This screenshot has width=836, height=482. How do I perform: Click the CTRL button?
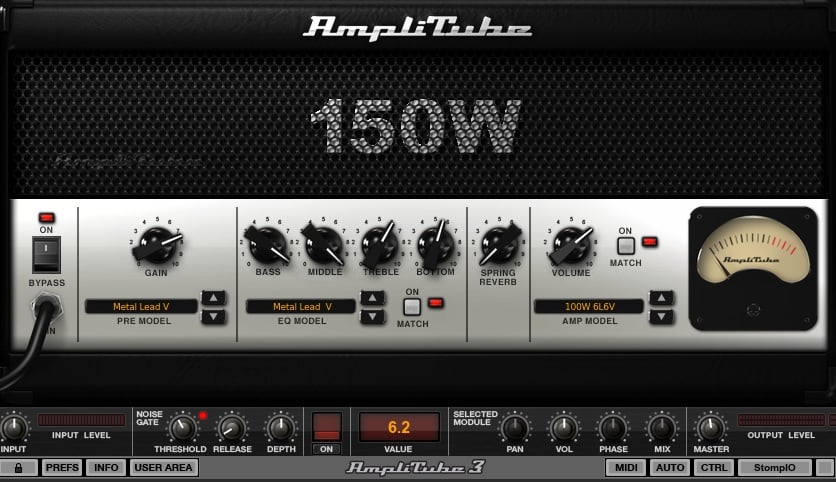click(713, 468)
